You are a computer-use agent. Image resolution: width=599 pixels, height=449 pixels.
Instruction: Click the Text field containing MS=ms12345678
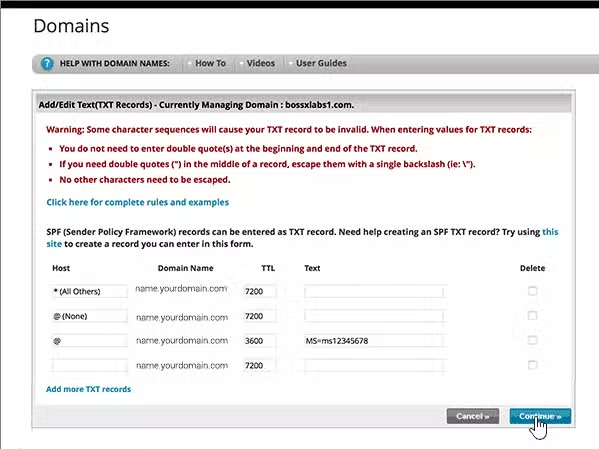[x=374, y=341]
